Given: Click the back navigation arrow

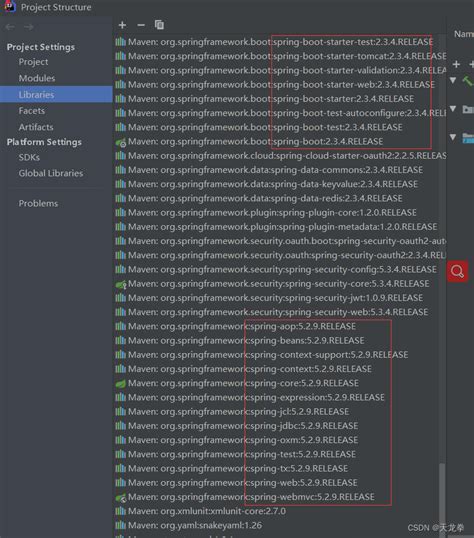Looking at the screenshot, I should tap(10, 27).
